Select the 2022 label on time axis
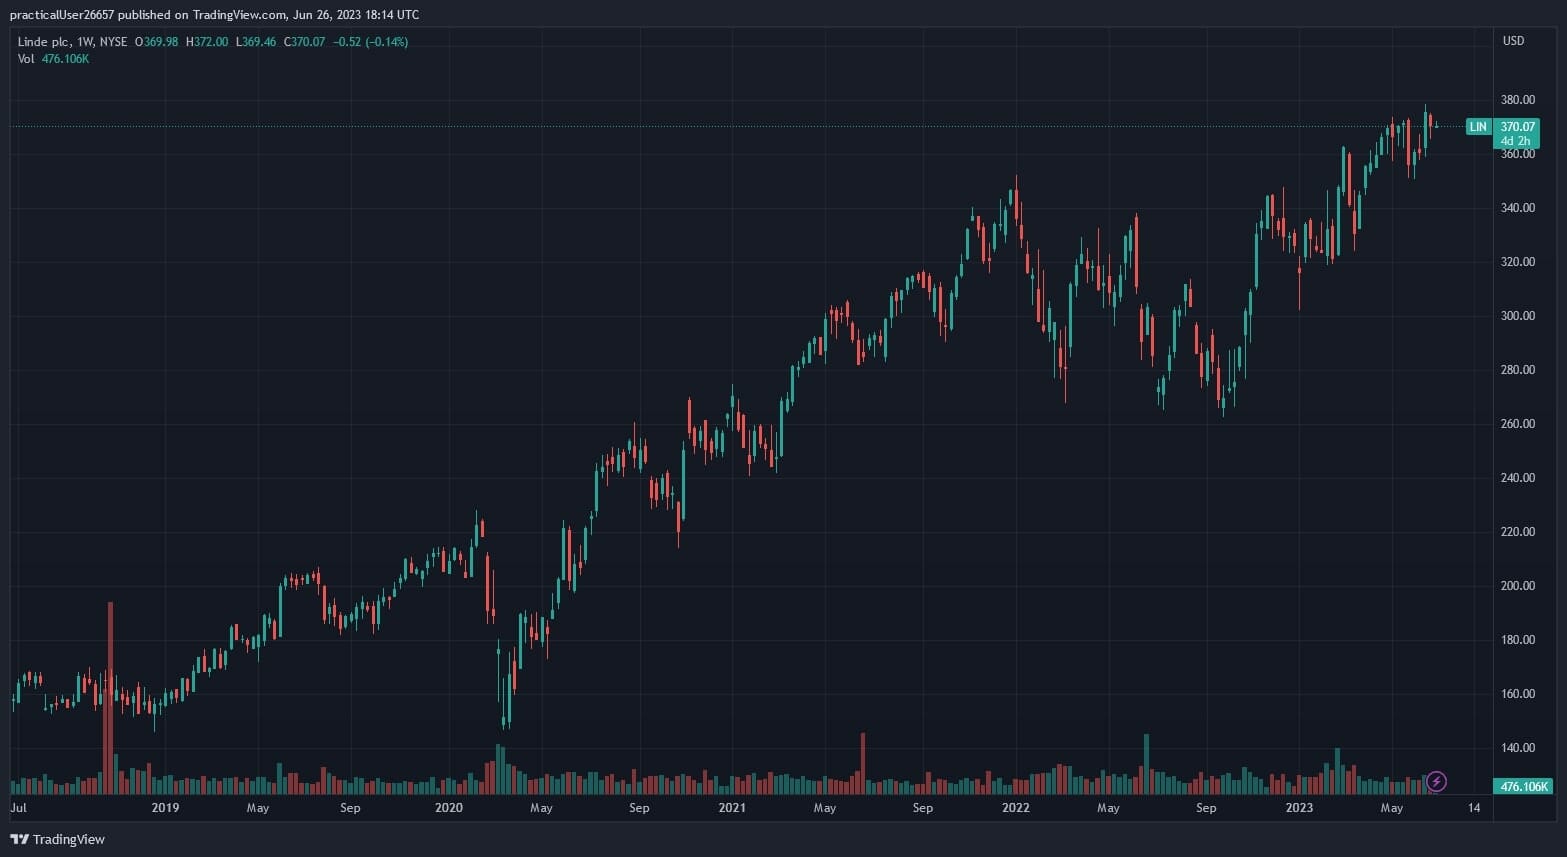The image size is (1567, 857). click(x=1015, y=808)
